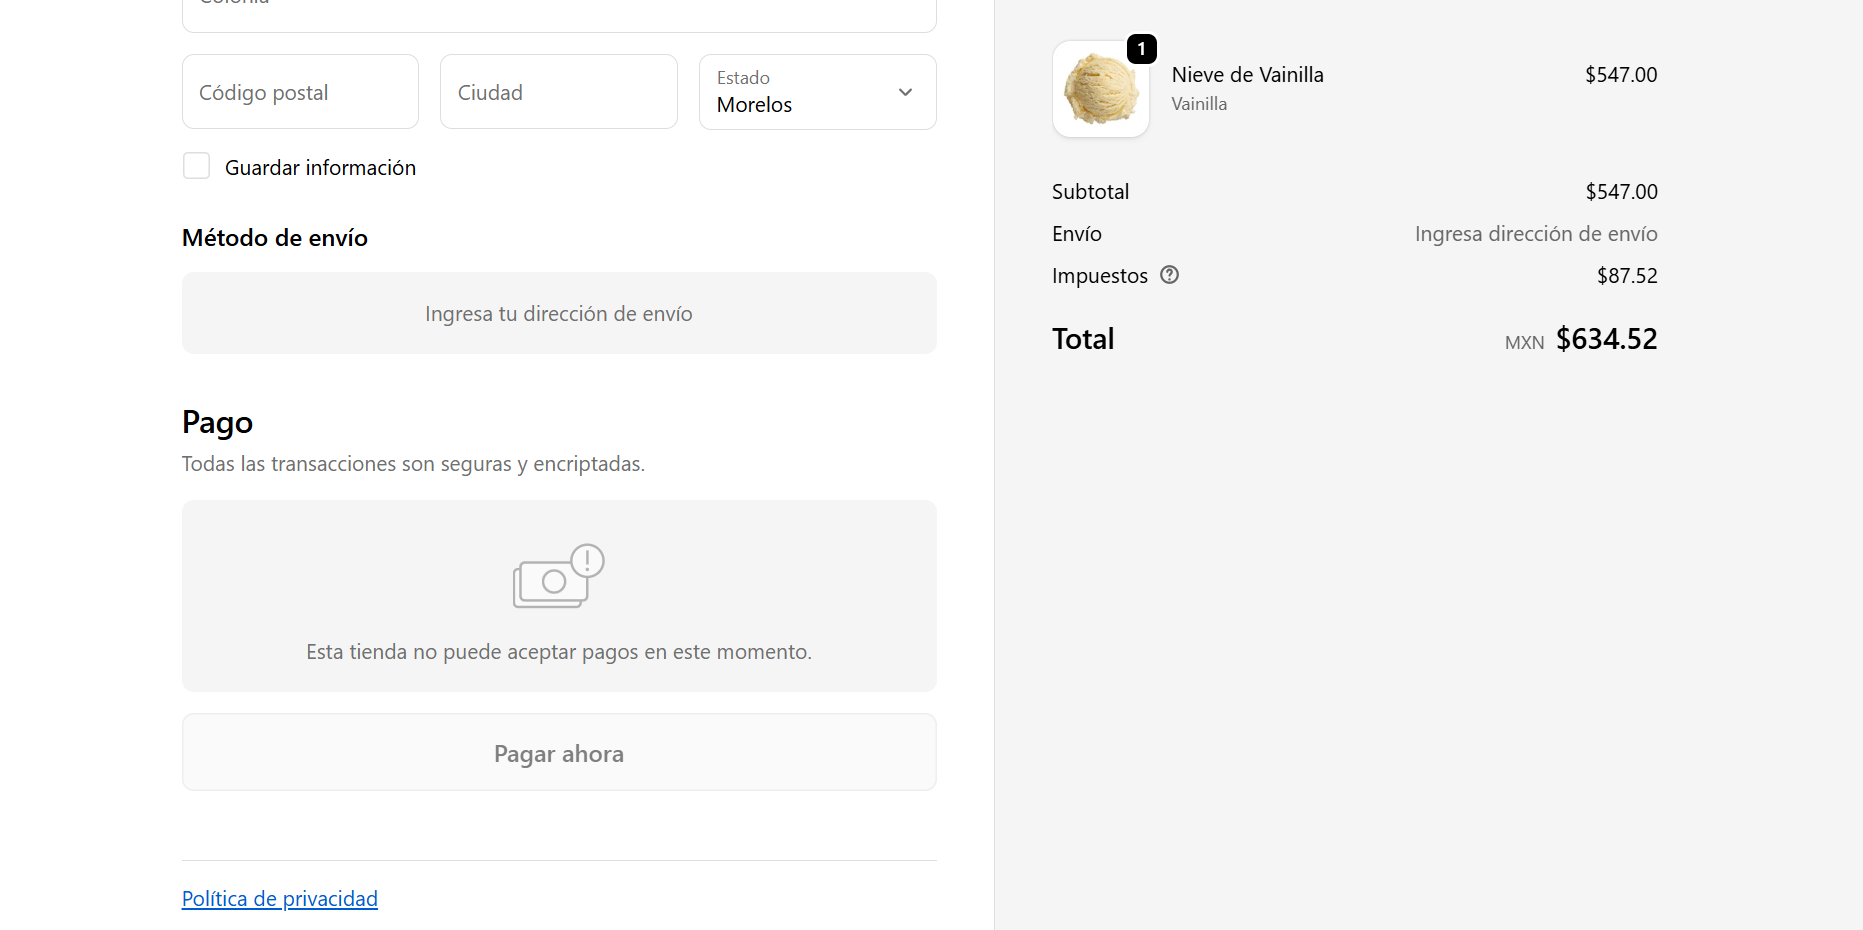Viewport: 1863px width, 930px height.
Task: Click the payment unavailable message text
Action: tap(559, 652)
